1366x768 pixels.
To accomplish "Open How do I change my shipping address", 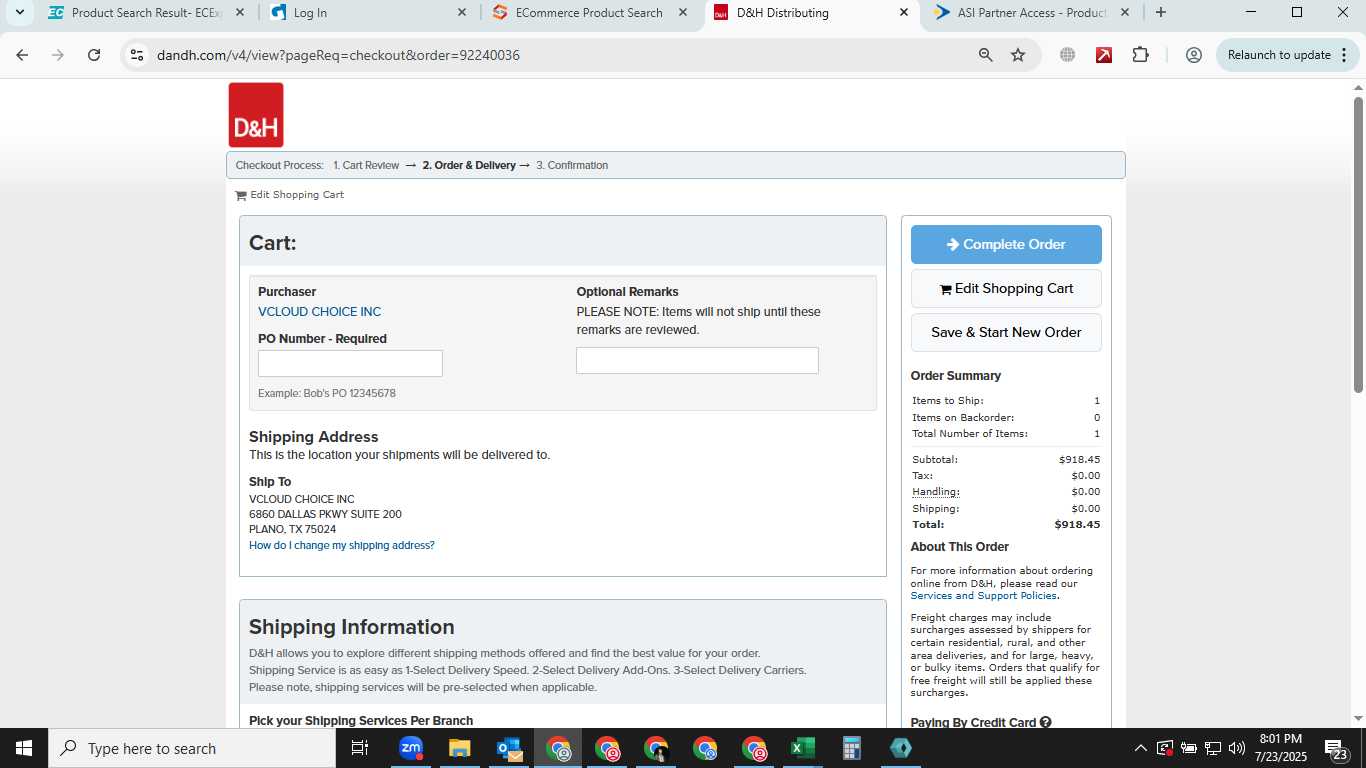I will 342,546.
